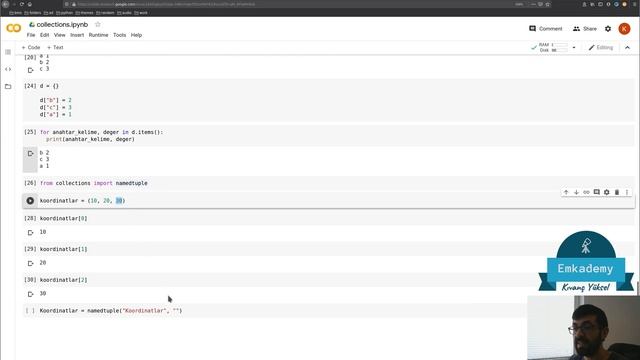The width and height of the screenshot is (640, 360).
Task: Share the notebook
Action: (x=584, y=29)
